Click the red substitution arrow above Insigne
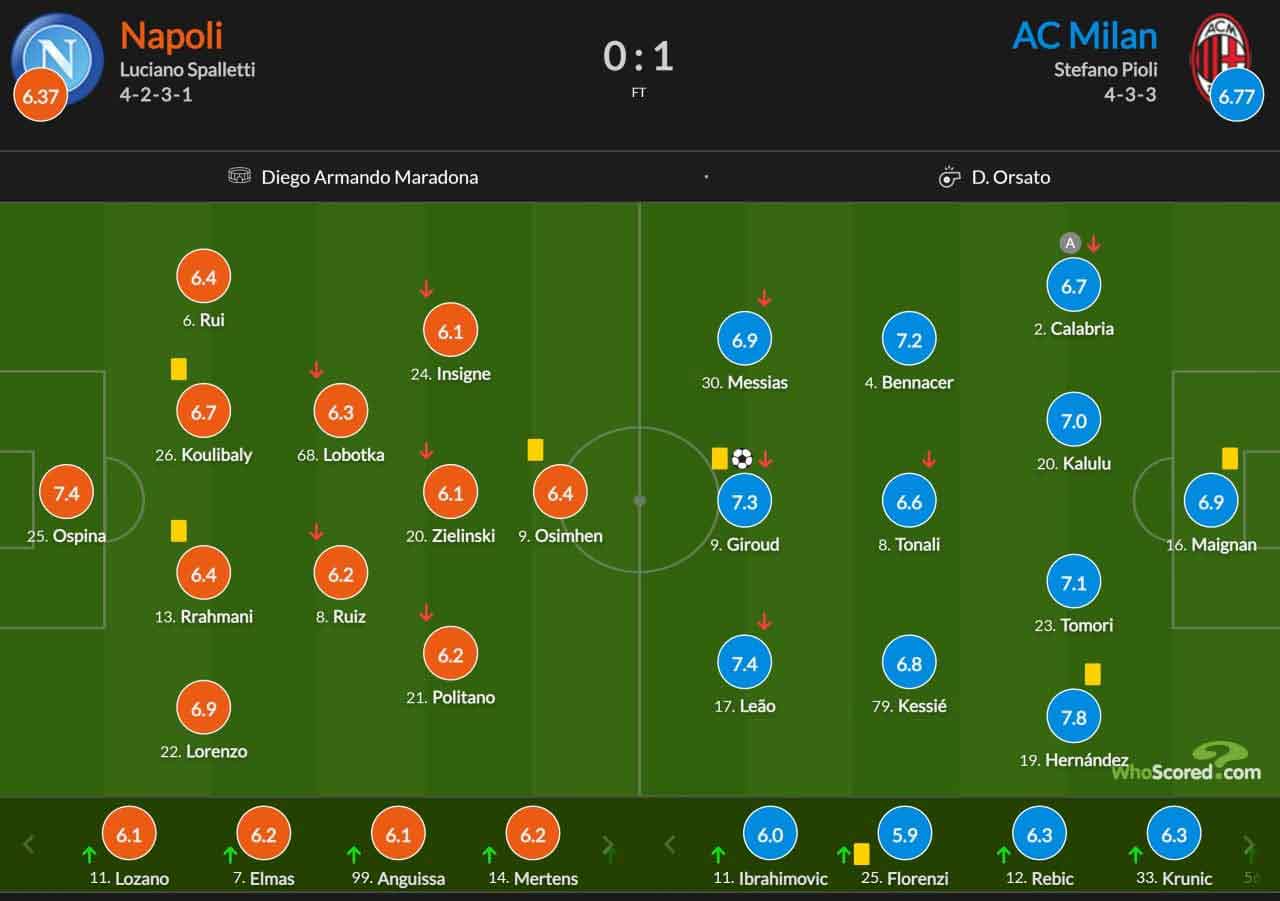The width and height of the screenshot is (1280, 901). (x=426, y=289)
